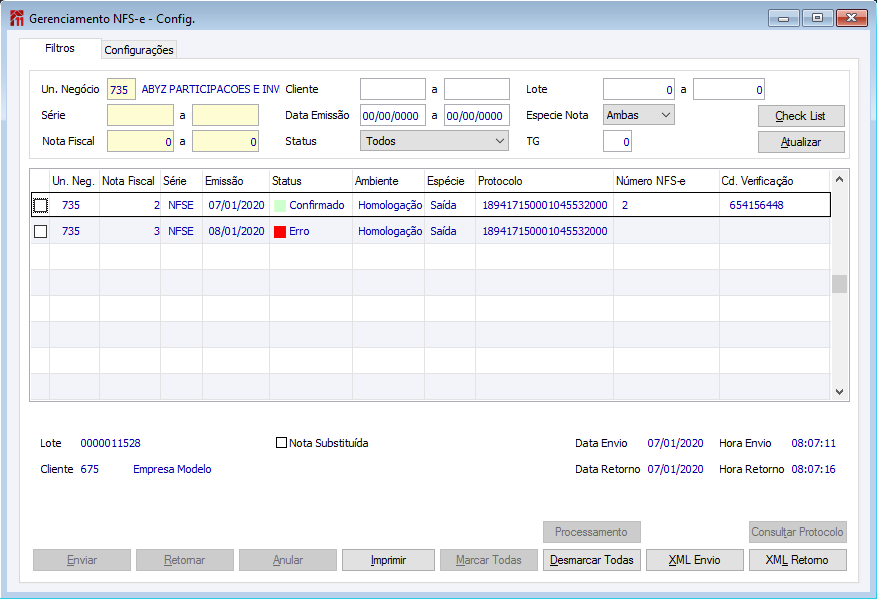Focus the start Data Emissão field

[393, 115]
